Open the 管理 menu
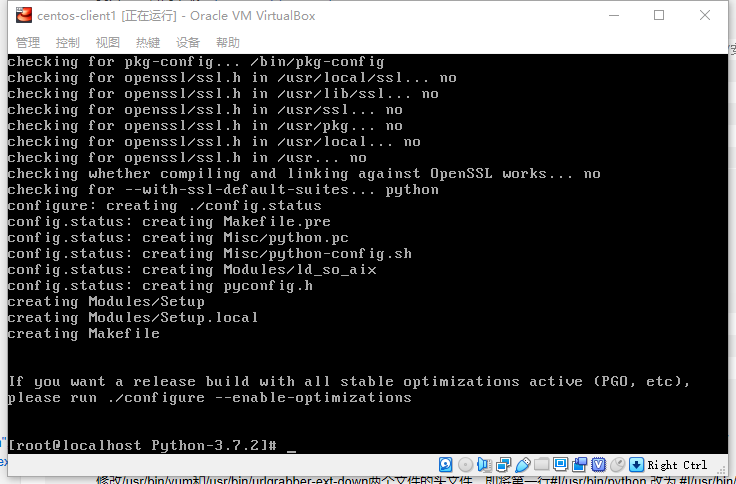 point(28,43)
